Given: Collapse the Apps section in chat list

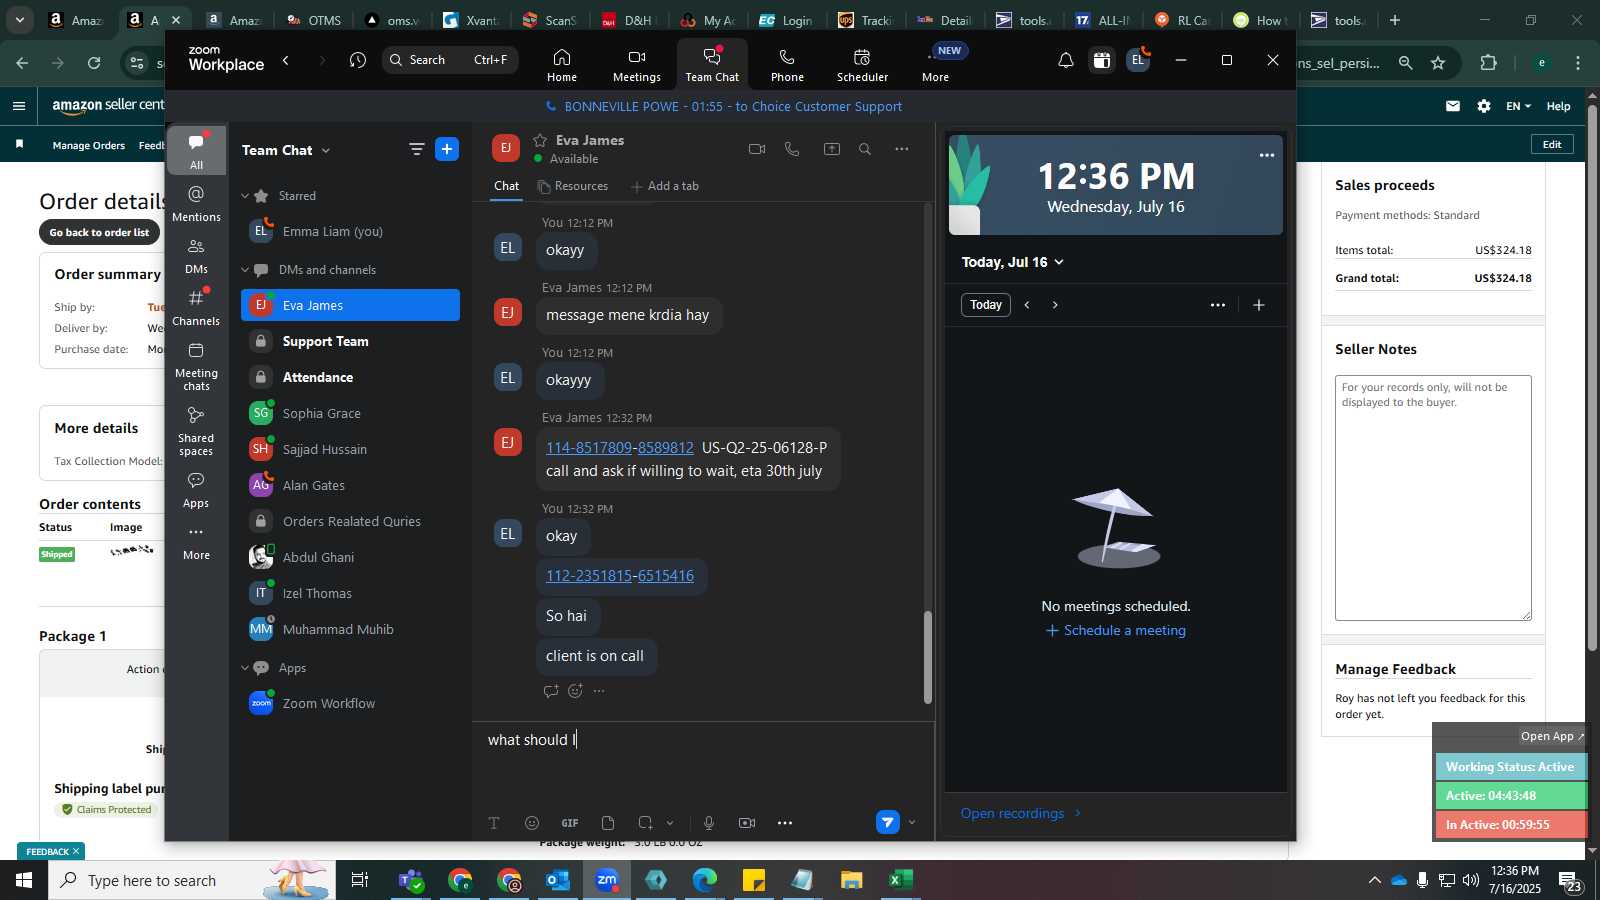Looking at the screenshot, I should click(x=245, y=668).
